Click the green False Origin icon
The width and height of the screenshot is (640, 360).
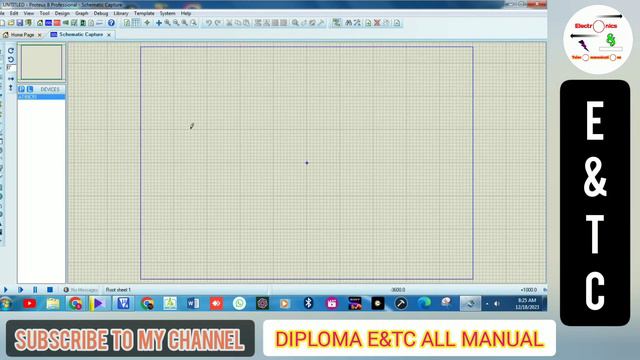147,23
